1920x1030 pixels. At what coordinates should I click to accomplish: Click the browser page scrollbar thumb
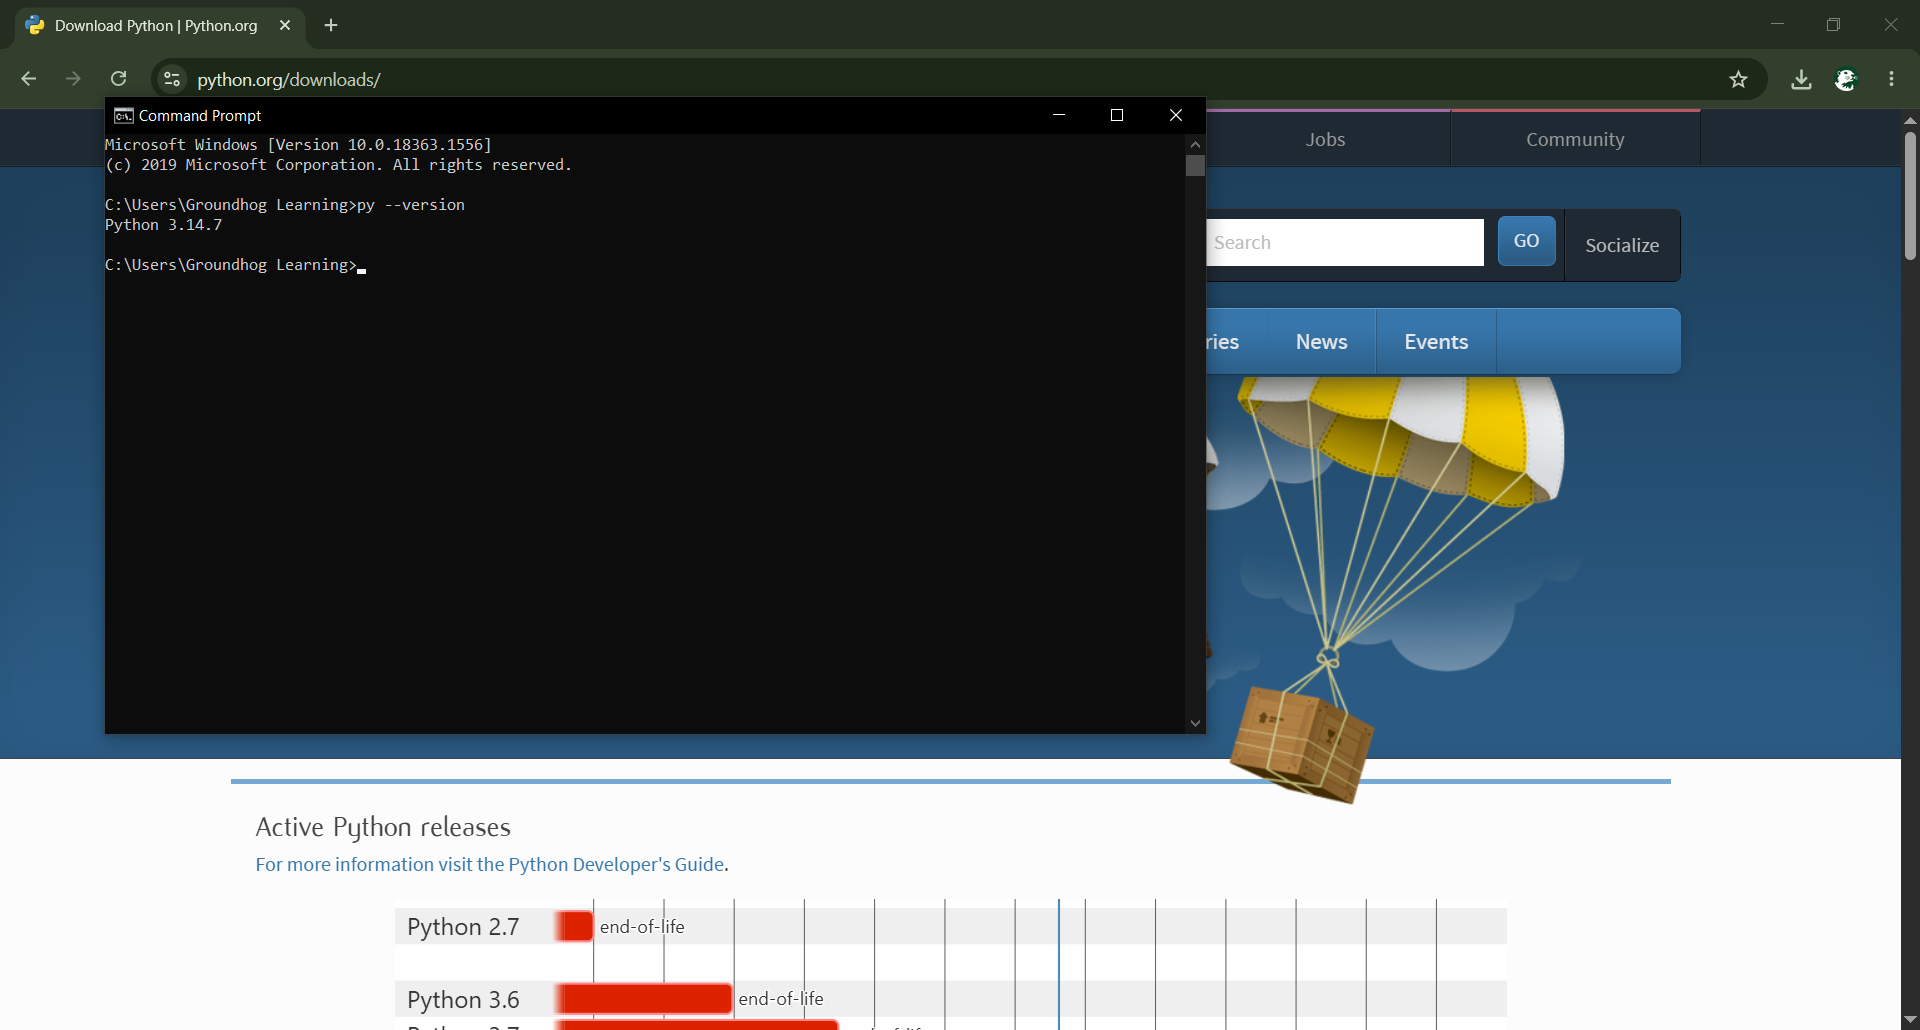tap(1910, 196)
